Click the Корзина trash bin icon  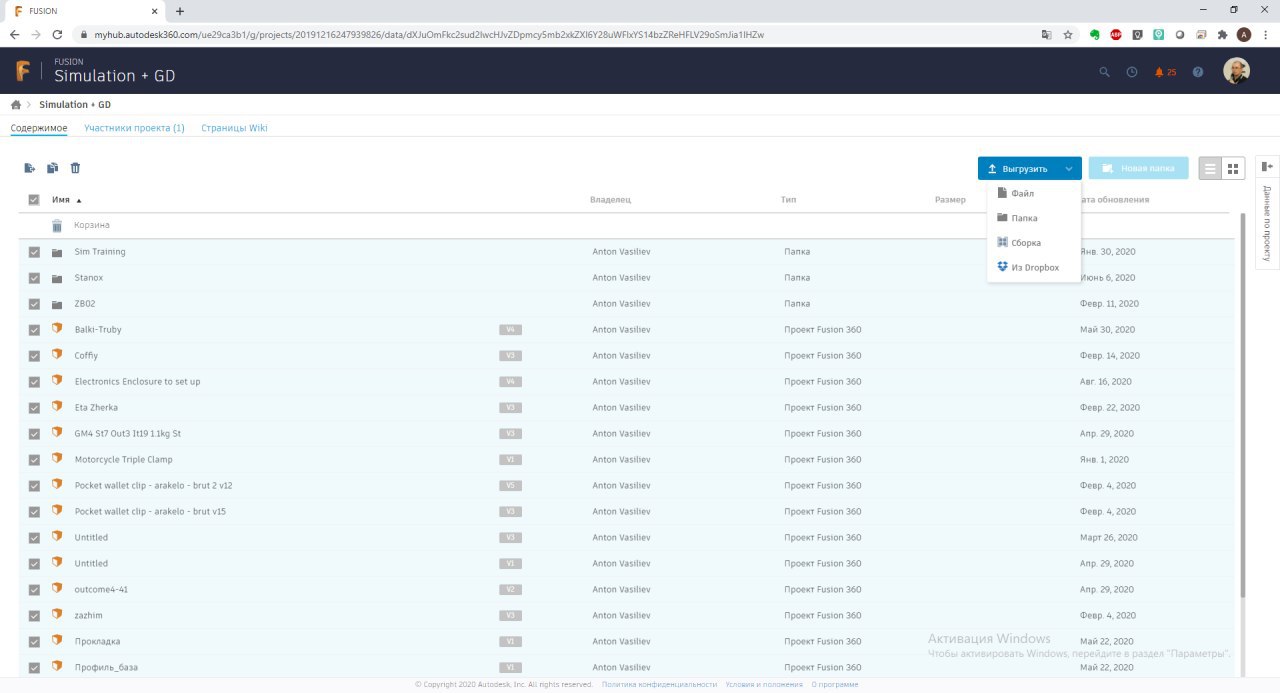click(x=57, y=226)
